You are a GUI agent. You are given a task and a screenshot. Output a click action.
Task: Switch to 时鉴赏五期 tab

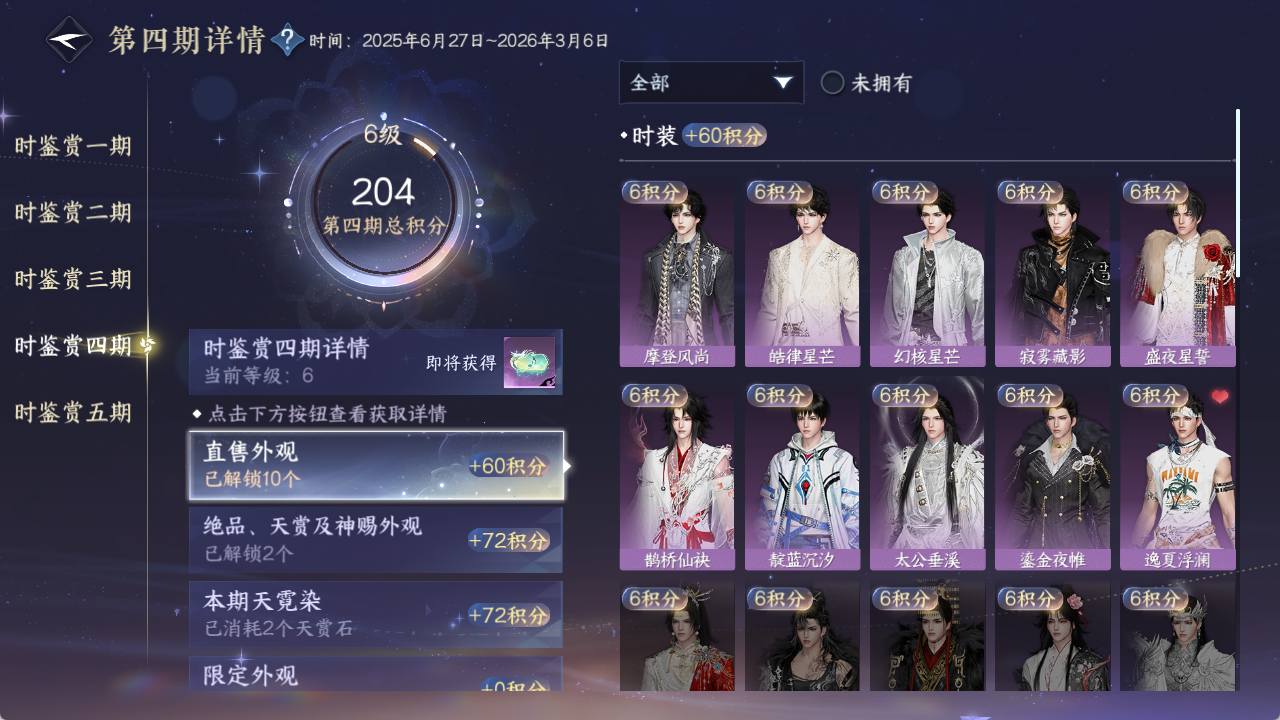(73, 412)
